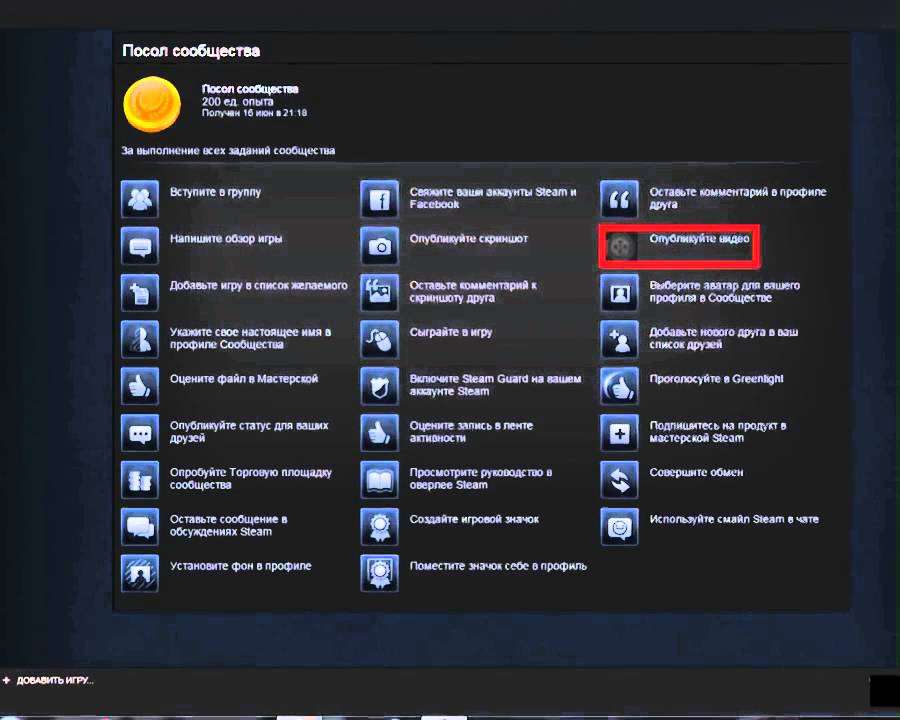Viewport: 900px width, 720px height.
Task: Click the avatar selection icon
Action: pyautogui.click(x=619, y=292)
